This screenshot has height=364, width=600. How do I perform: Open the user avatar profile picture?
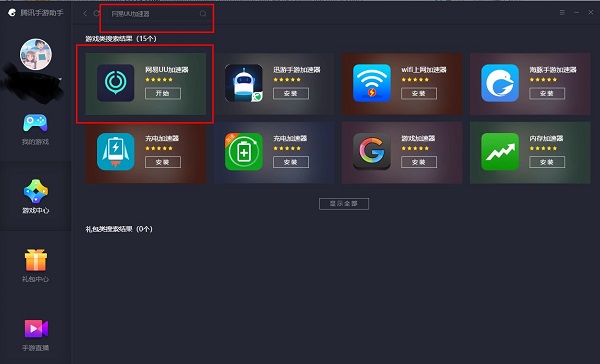pos(36,54)
